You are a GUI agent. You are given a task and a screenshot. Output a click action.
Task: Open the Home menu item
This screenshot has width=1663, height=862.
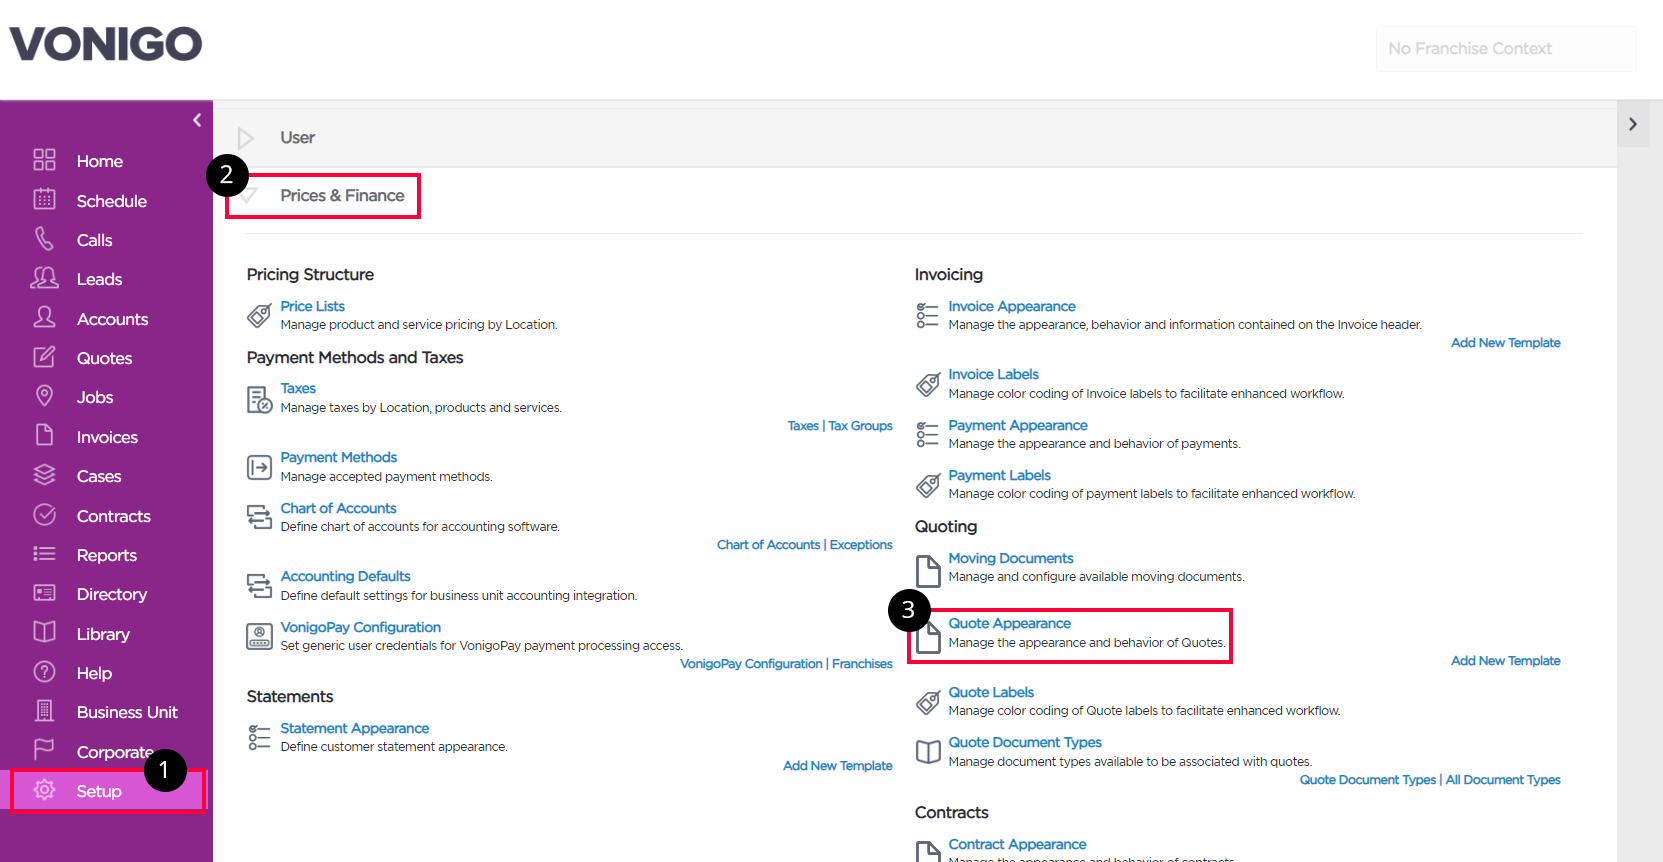100,161
